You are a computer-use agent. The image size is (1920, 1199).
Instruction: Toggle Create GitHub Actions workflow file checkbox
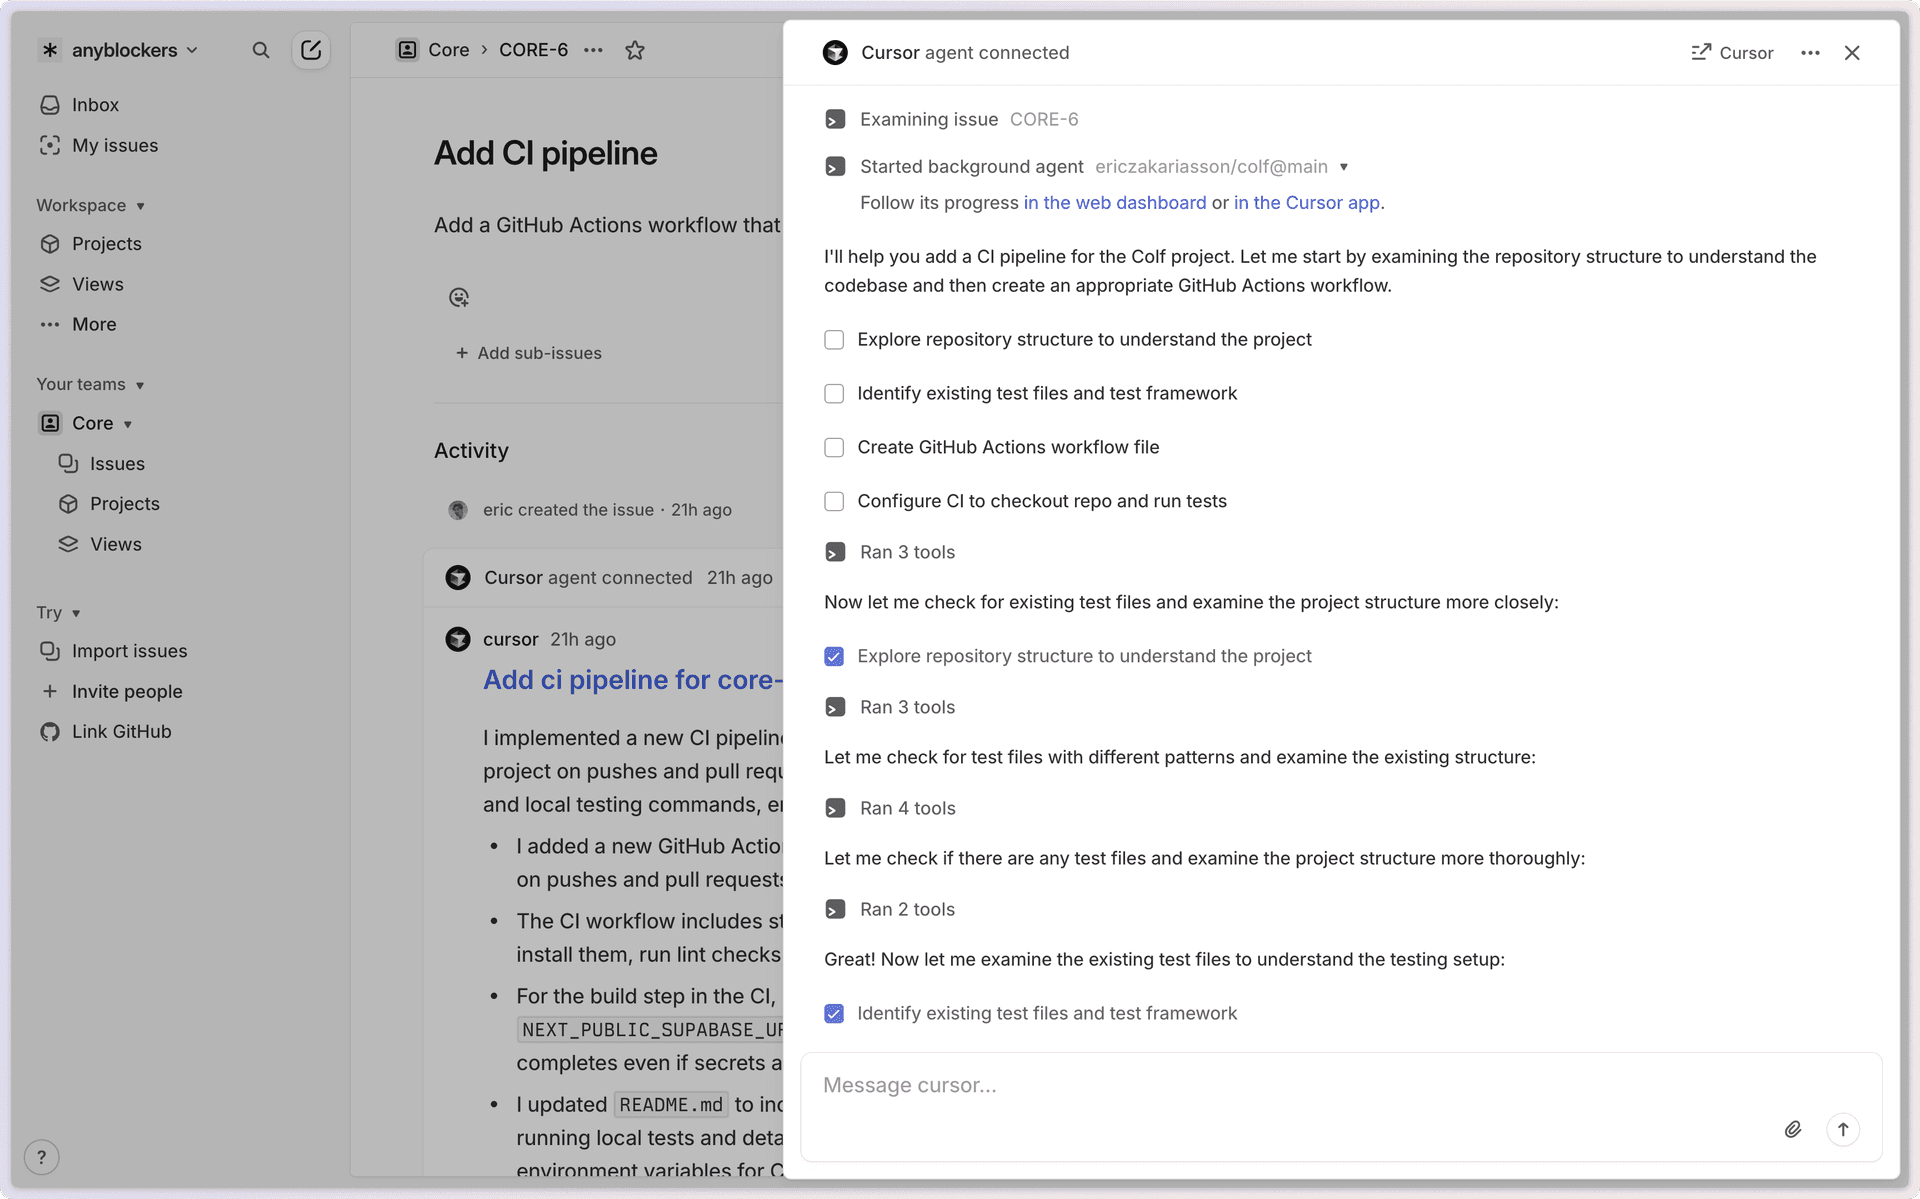(x=834, y=448)
